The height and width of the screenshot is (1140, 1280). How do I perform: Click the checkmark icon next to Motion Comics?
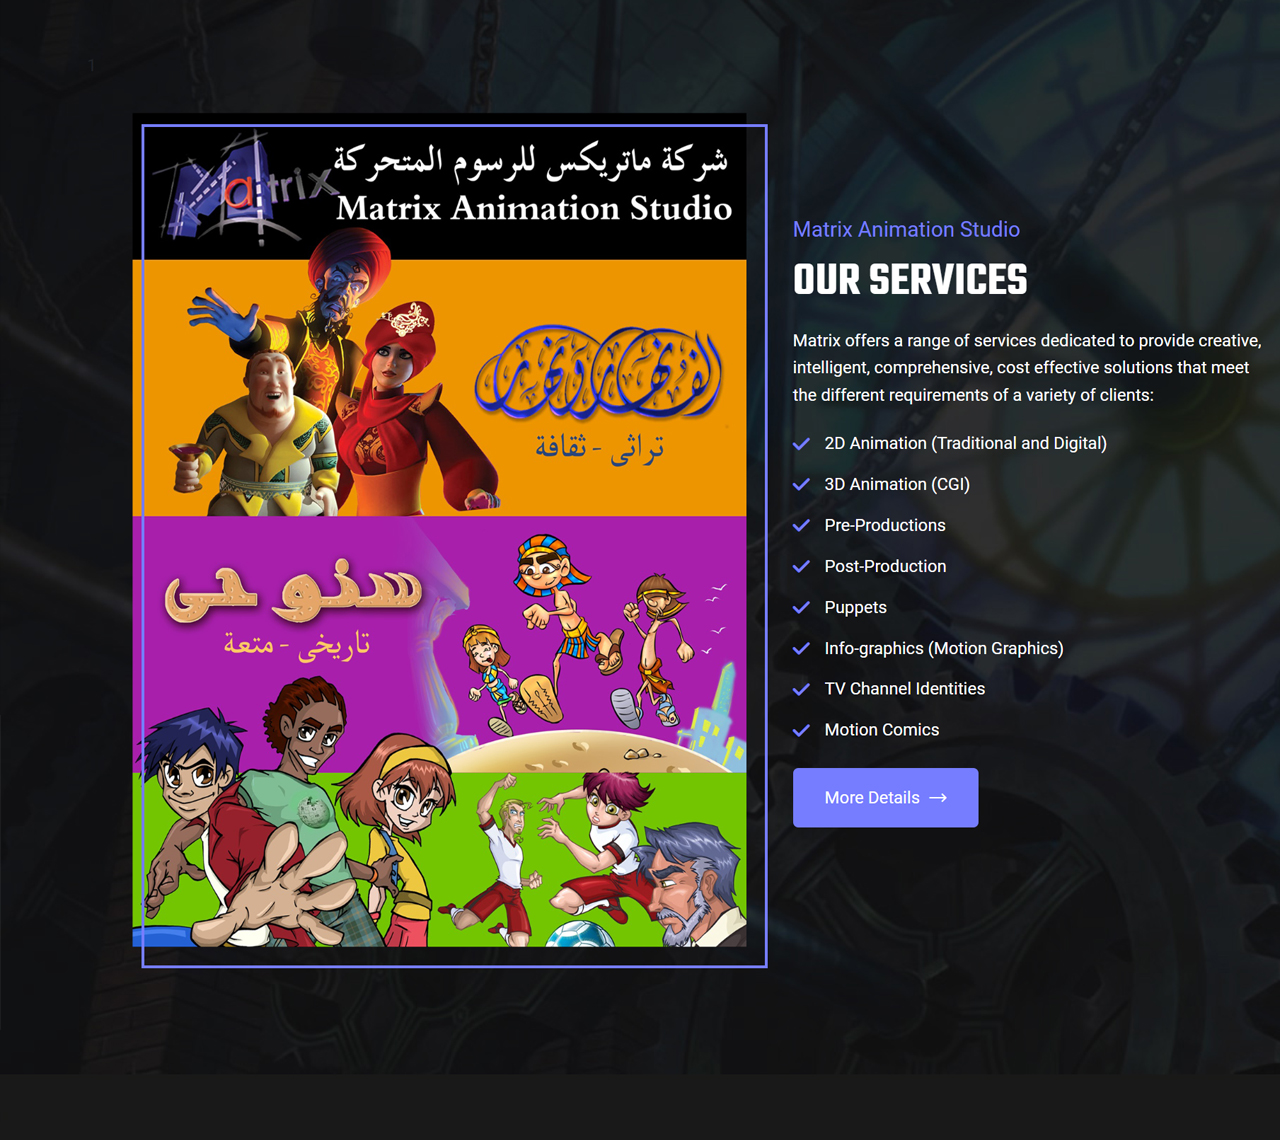(801, 731)
